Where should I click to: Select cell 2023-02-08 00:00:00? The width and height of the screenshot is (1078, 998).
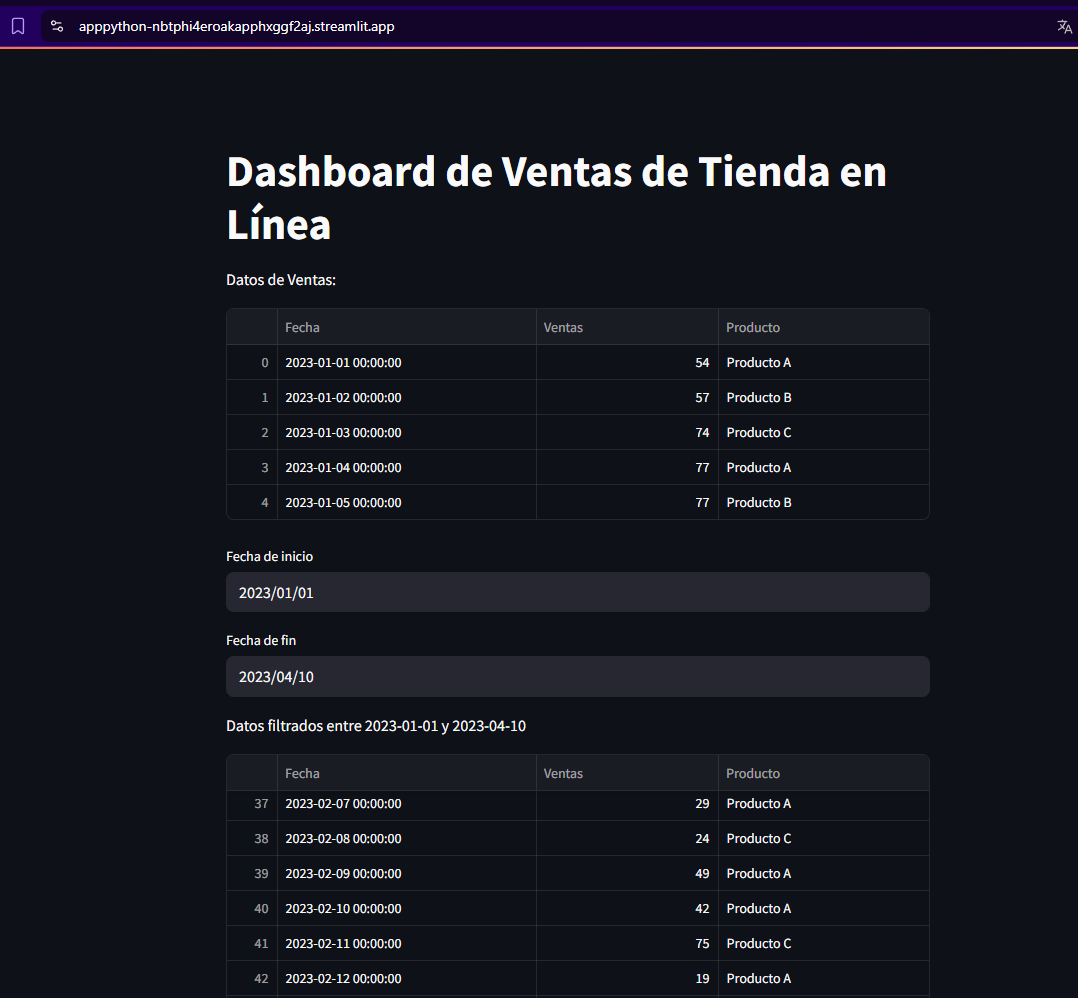406,839
